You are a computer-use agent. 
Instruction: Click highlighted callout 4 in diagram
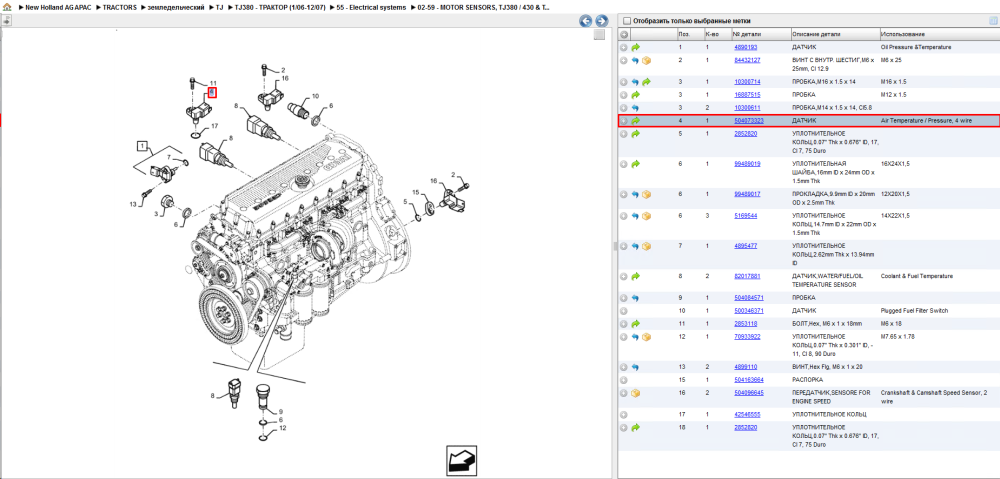(x=212, y=92)
